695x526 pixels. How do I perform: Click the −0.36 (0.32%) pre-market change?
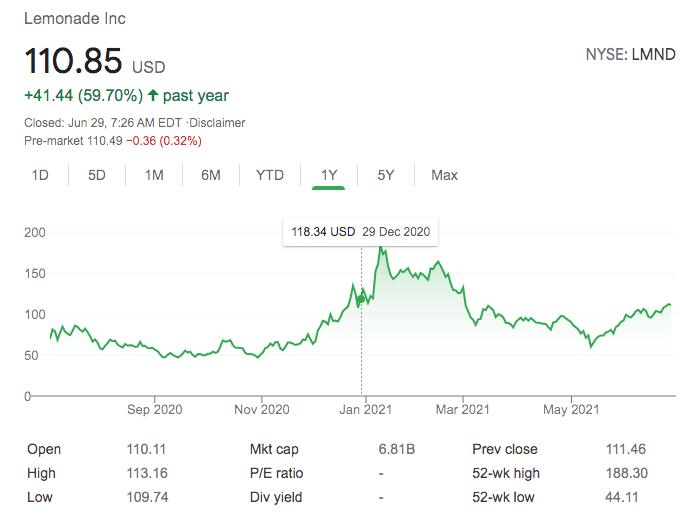click(x=164, y=141)
